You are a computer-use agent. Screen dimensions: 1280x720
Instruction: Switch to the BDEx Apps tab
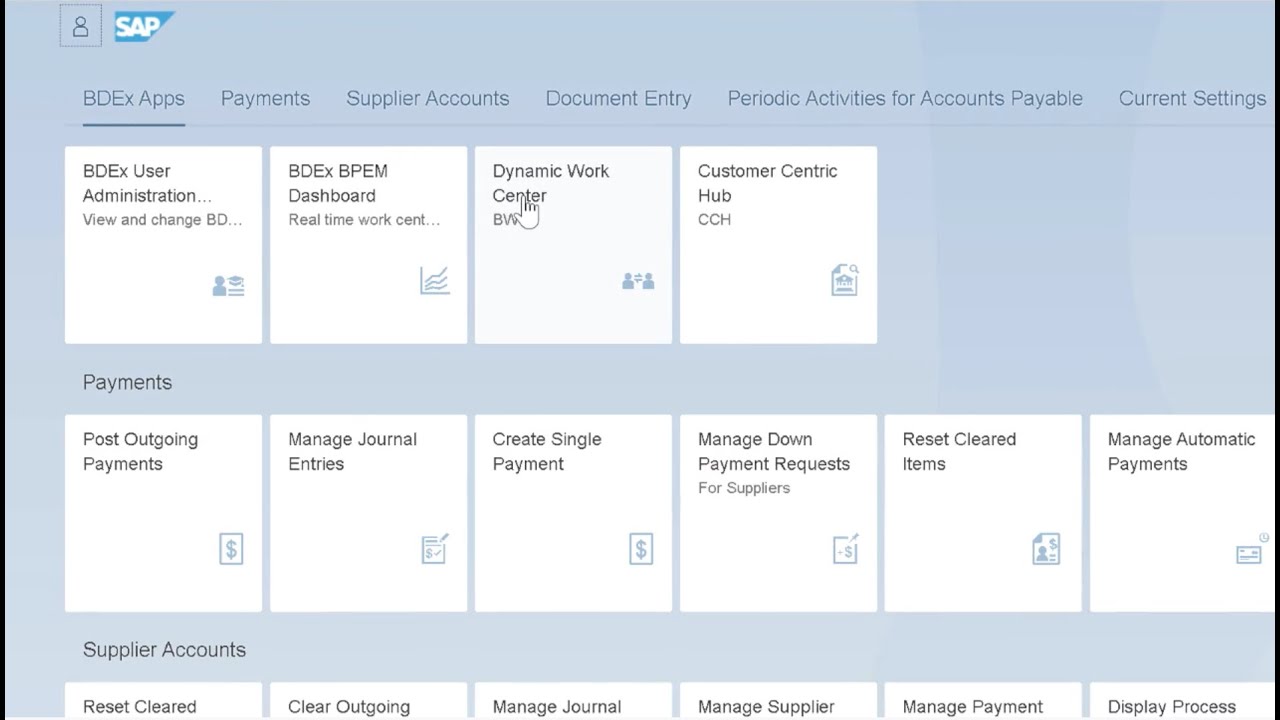pos(134,98)
